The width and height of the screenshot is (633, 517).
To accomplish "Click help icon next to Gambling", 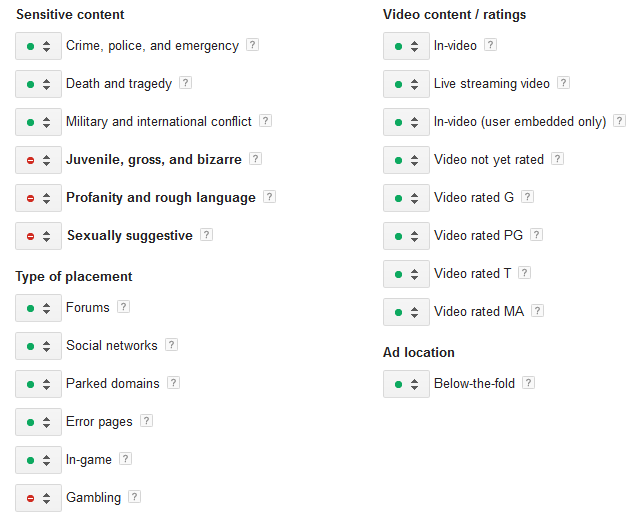I will [x=134, y=497].
